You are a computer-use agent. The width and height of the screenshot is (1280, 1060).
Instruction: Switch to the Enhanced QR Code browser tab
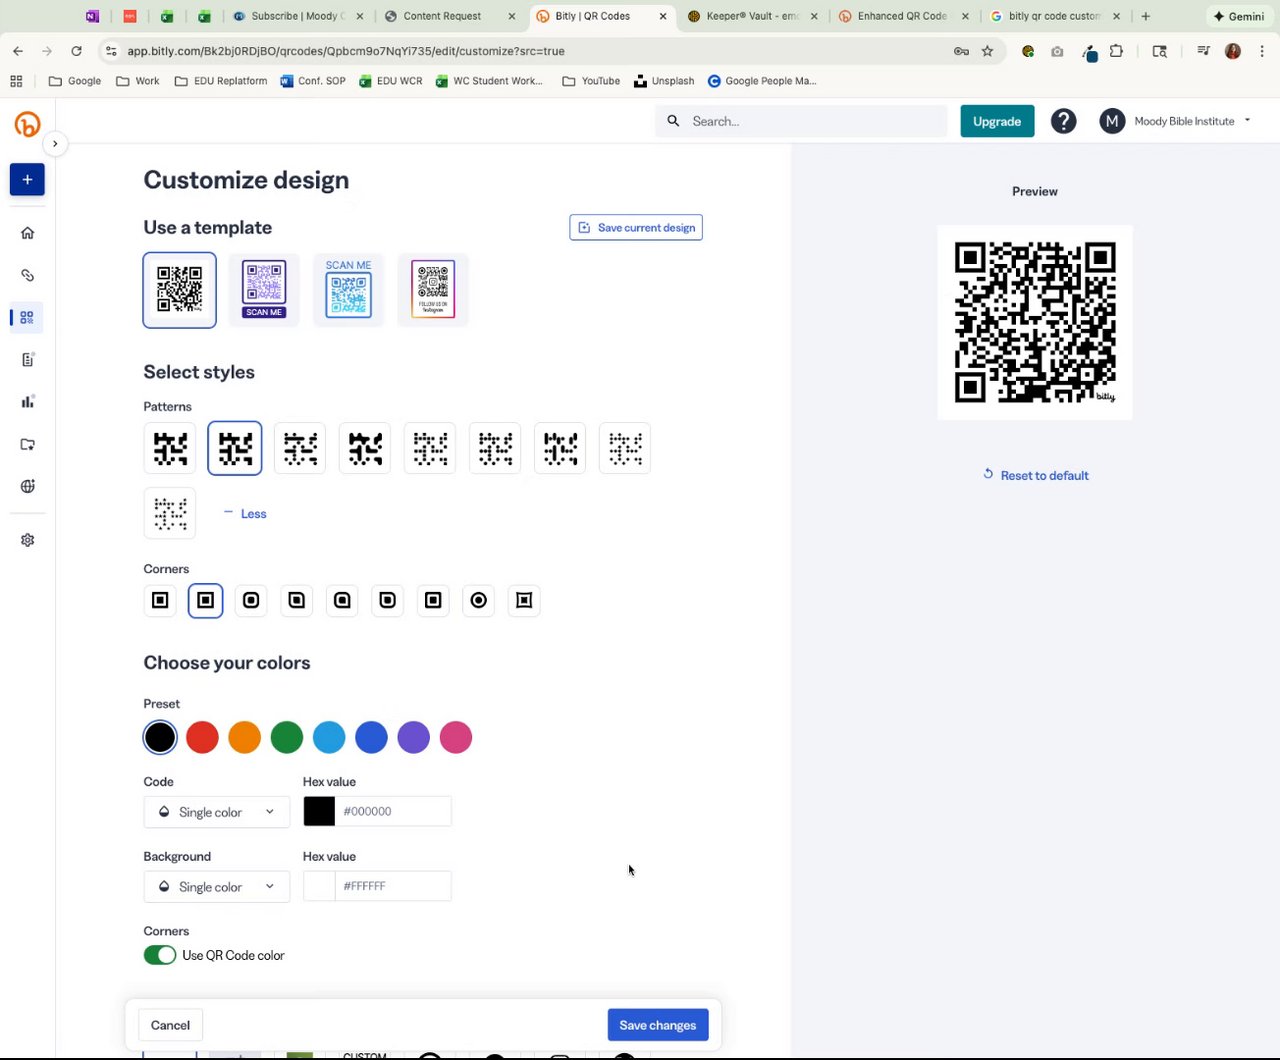(905, 16)
